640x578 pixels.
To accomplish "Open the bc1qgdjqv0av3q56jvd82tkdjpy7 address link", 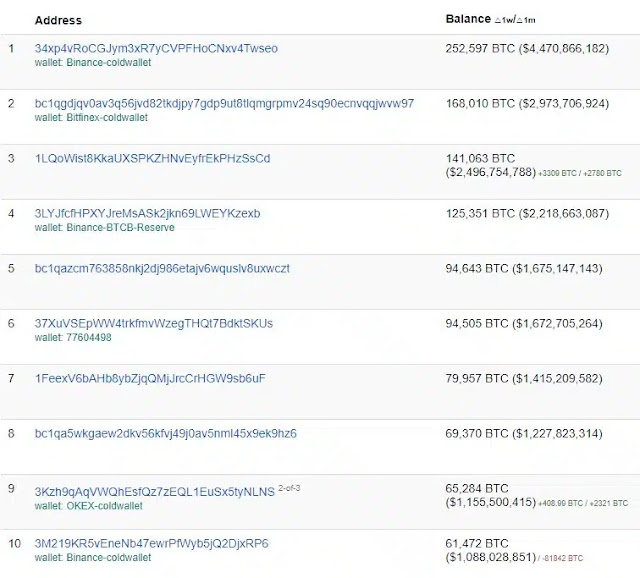I will (224, 104).
